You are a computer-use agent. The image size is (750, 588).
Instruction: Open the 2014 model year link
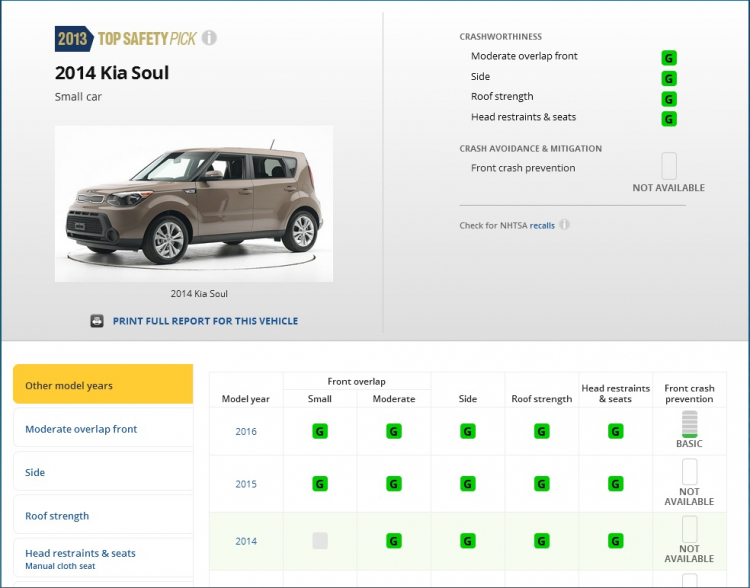click(246, 541)
